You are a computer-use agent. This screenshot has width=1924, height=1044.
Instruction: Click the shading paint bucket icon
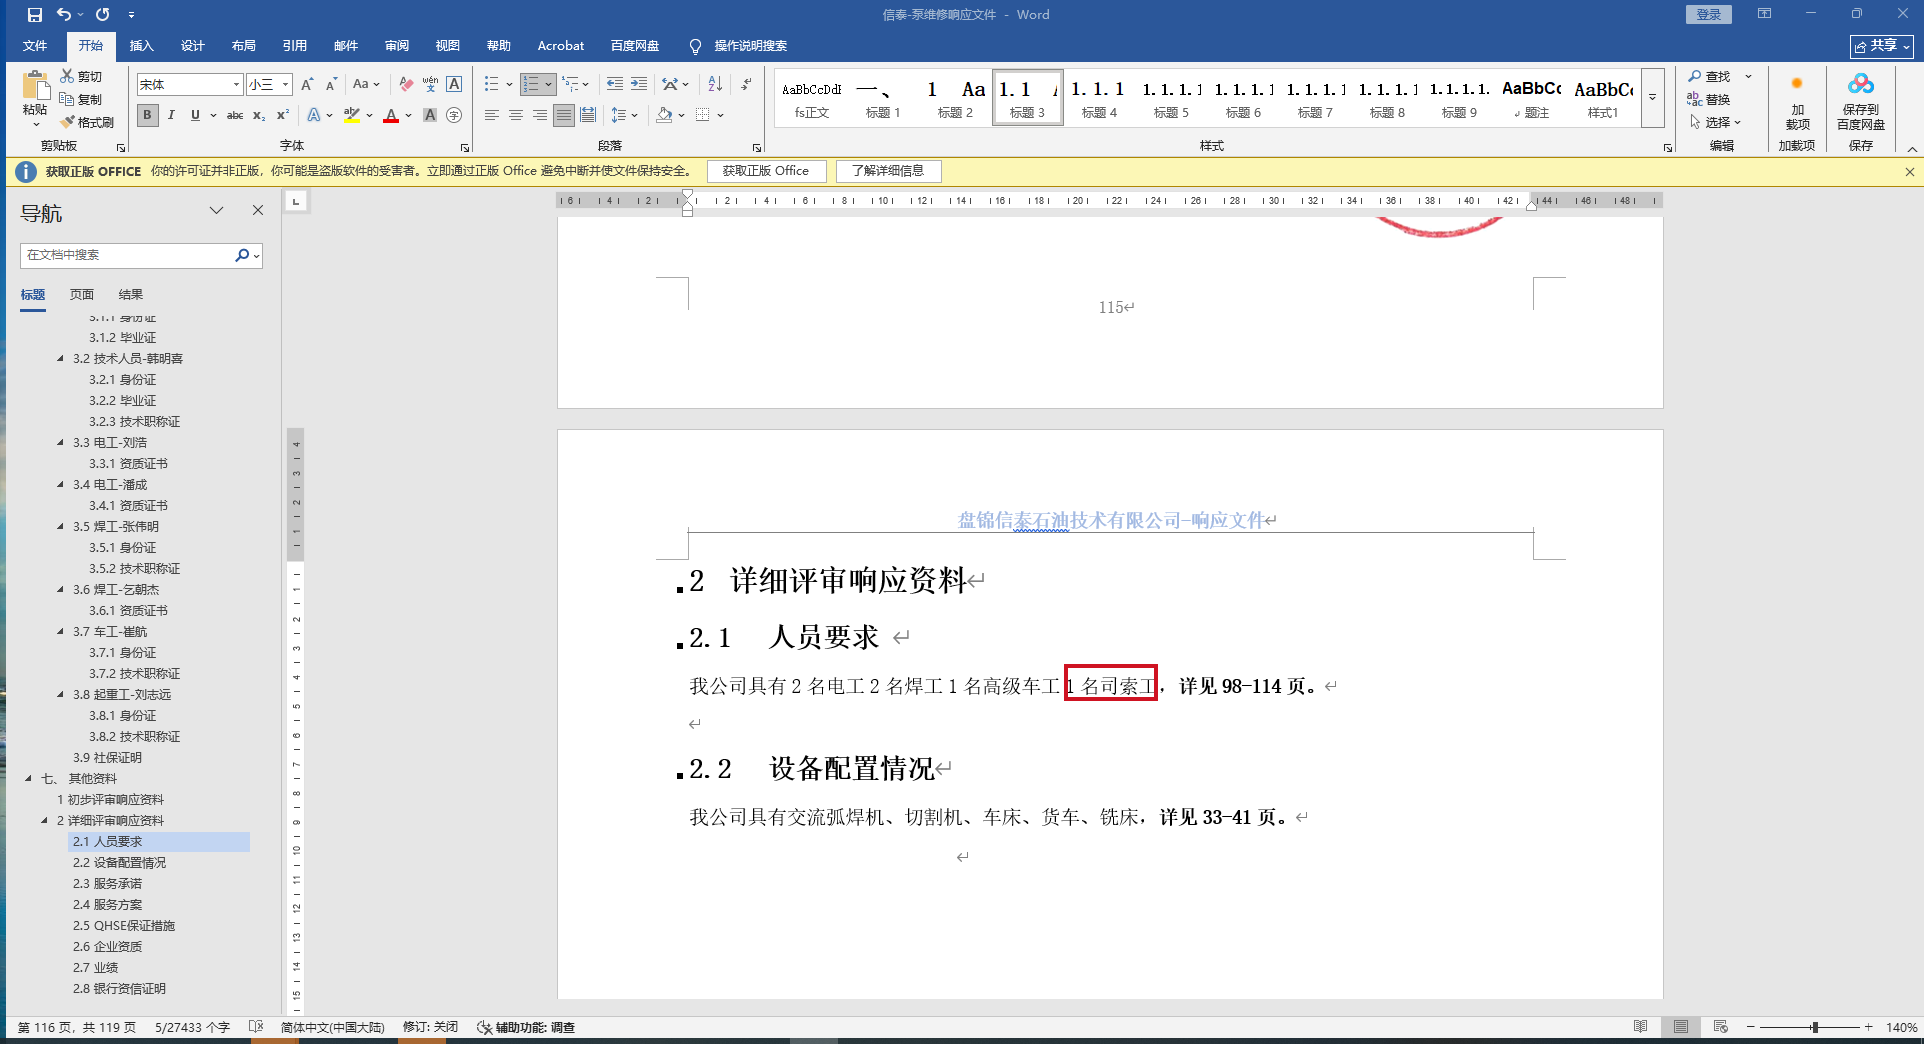coord(664,115)
